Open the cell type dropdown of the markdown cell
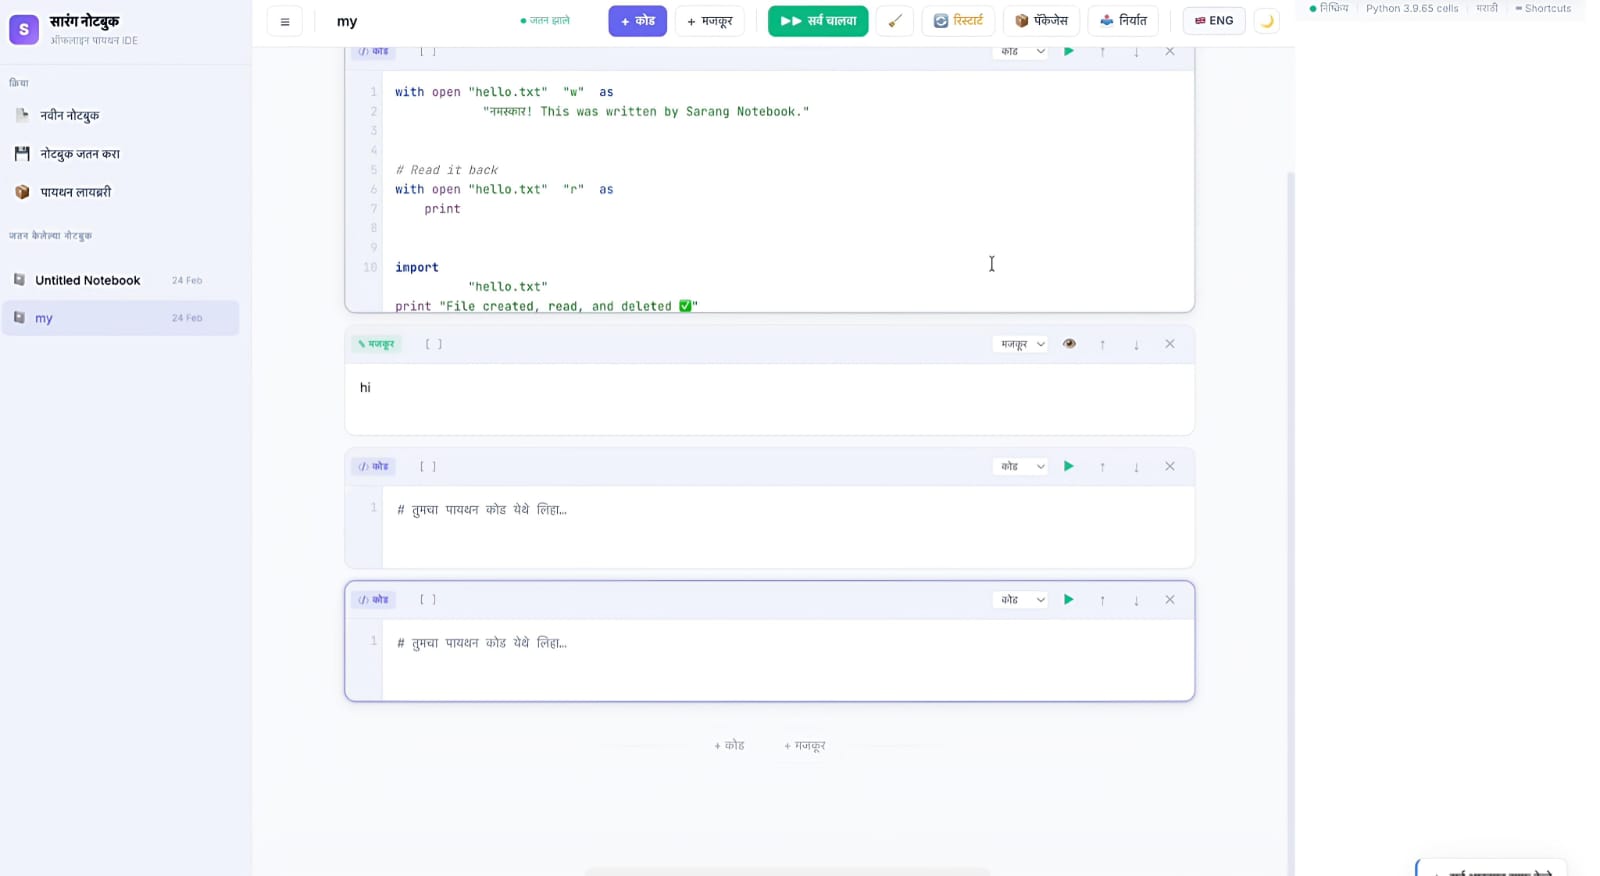 [1021, 344]
